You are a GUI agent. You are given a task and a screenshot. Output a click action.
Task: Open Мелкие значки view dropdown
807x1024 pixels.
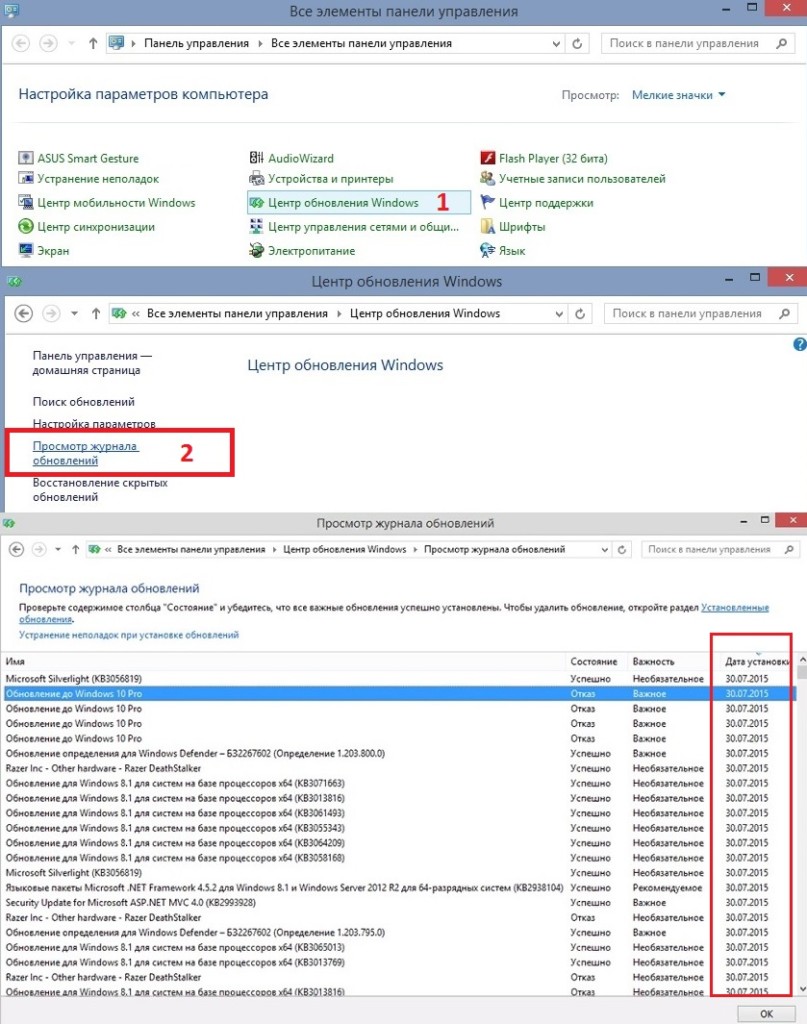click(678, 95)
